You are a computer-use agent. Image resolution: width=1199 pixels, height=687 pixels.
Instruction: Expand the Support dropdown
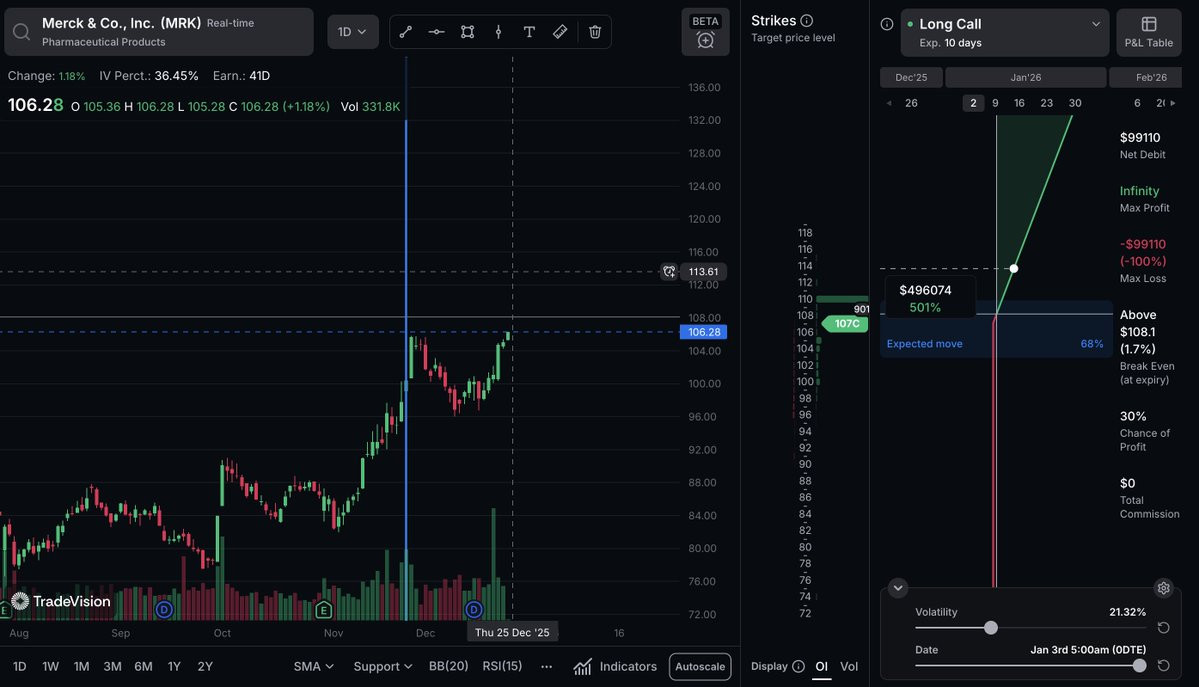(382, 666)
